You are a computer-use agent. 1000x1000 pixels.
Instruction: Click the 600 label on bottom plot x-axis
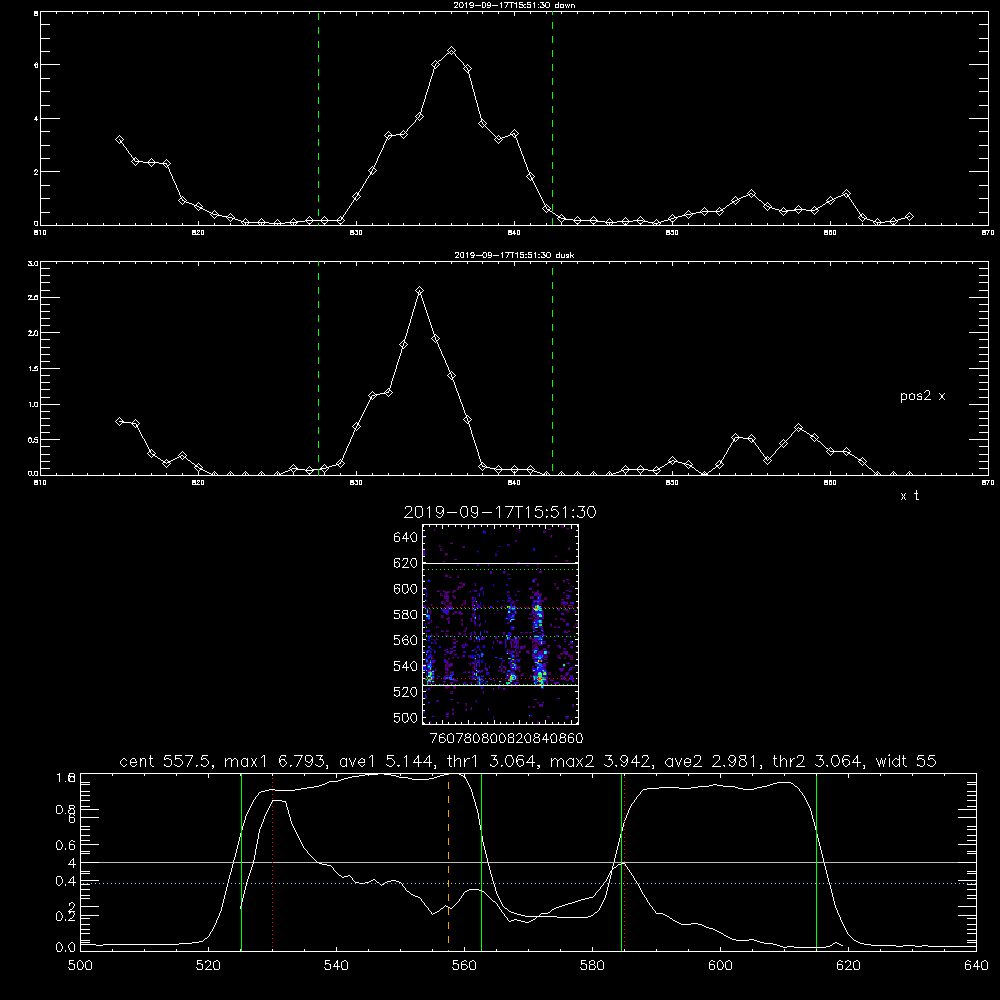click(720, 966)
